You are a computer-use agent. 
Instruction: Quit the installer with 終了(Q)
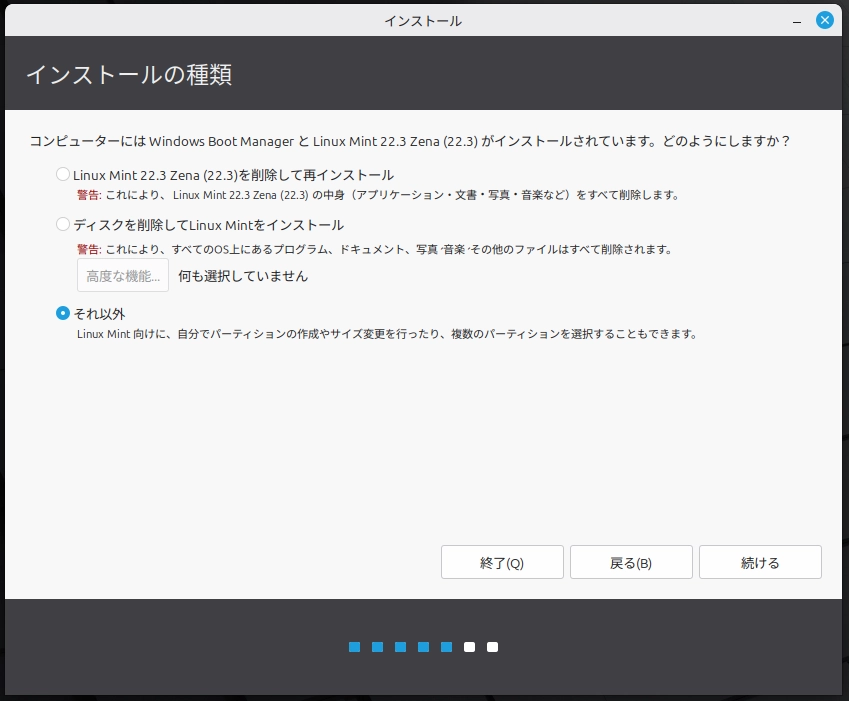[502, 561]
